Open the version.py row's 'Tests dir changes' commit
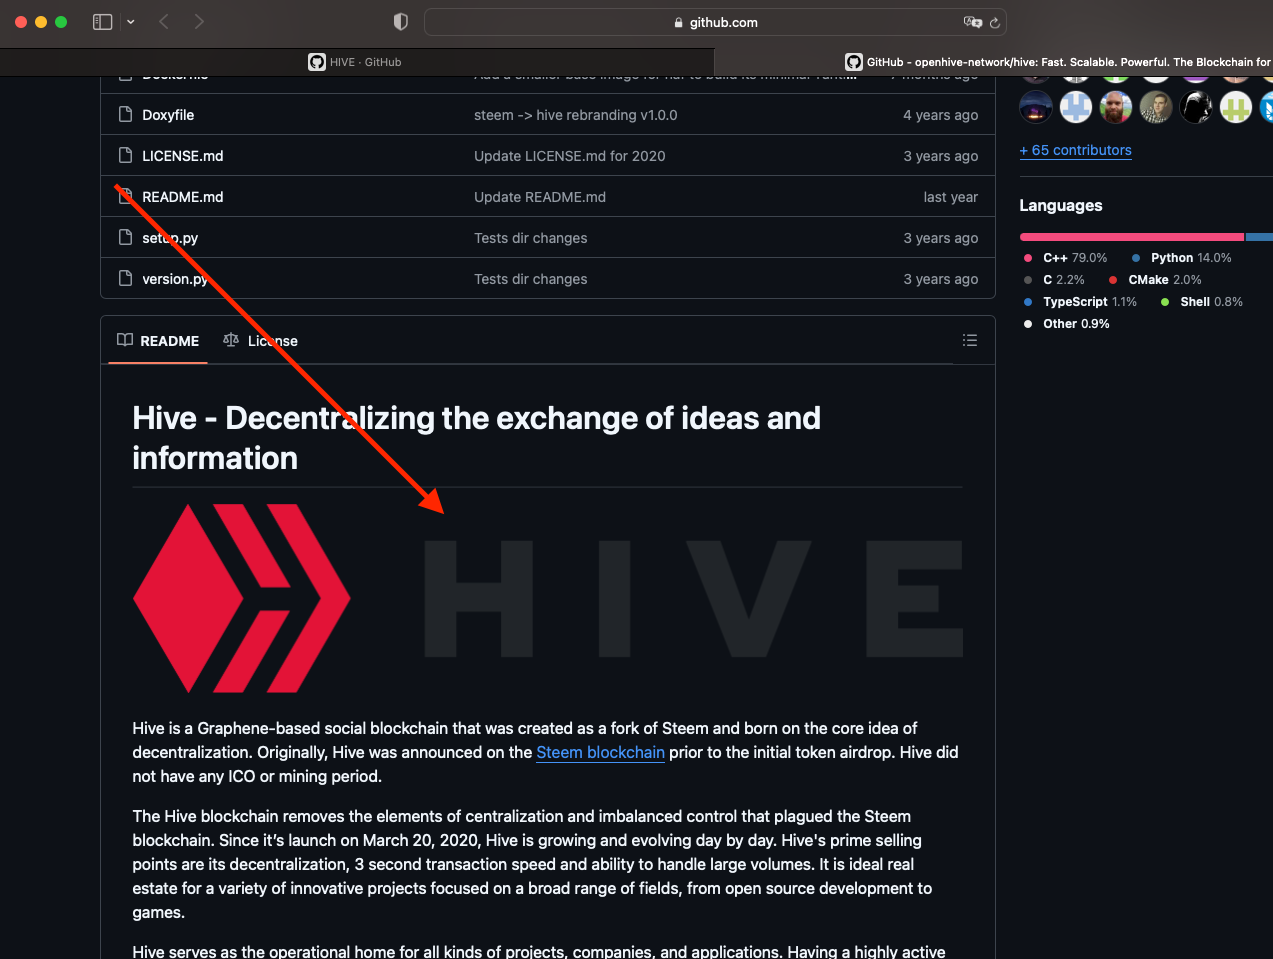This screenshot has height=959, width=1273. pos(531,279)
